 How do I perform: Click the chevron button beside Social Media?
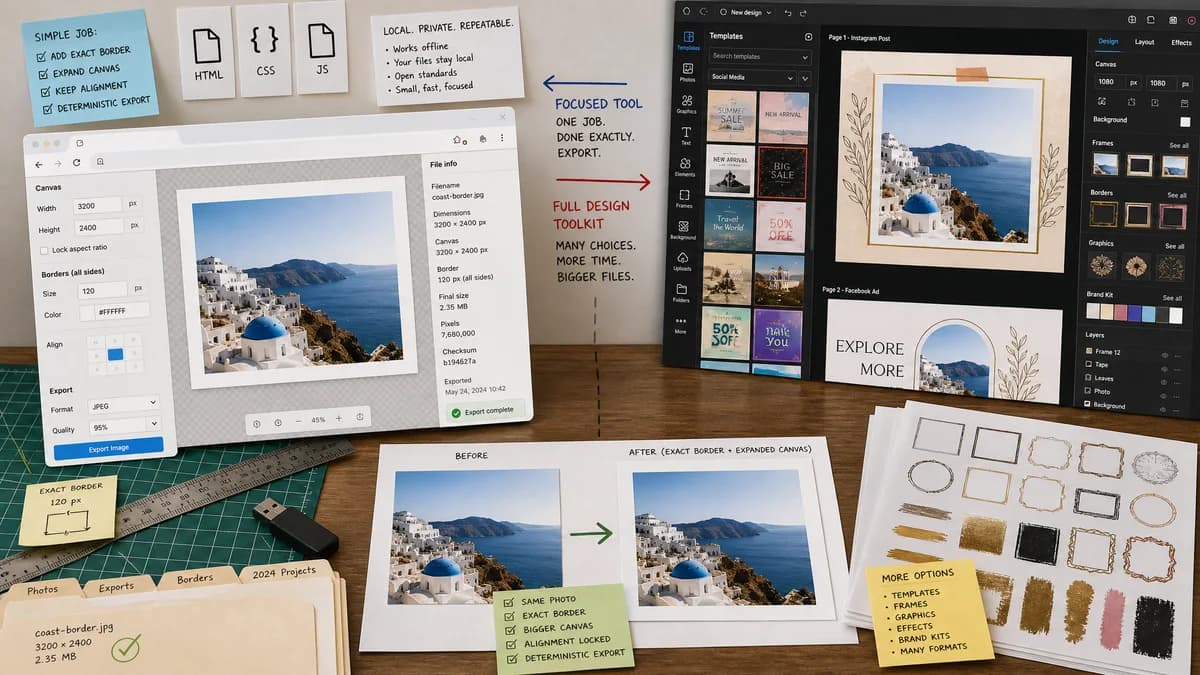pyautogui.click(x=805, y=77)
